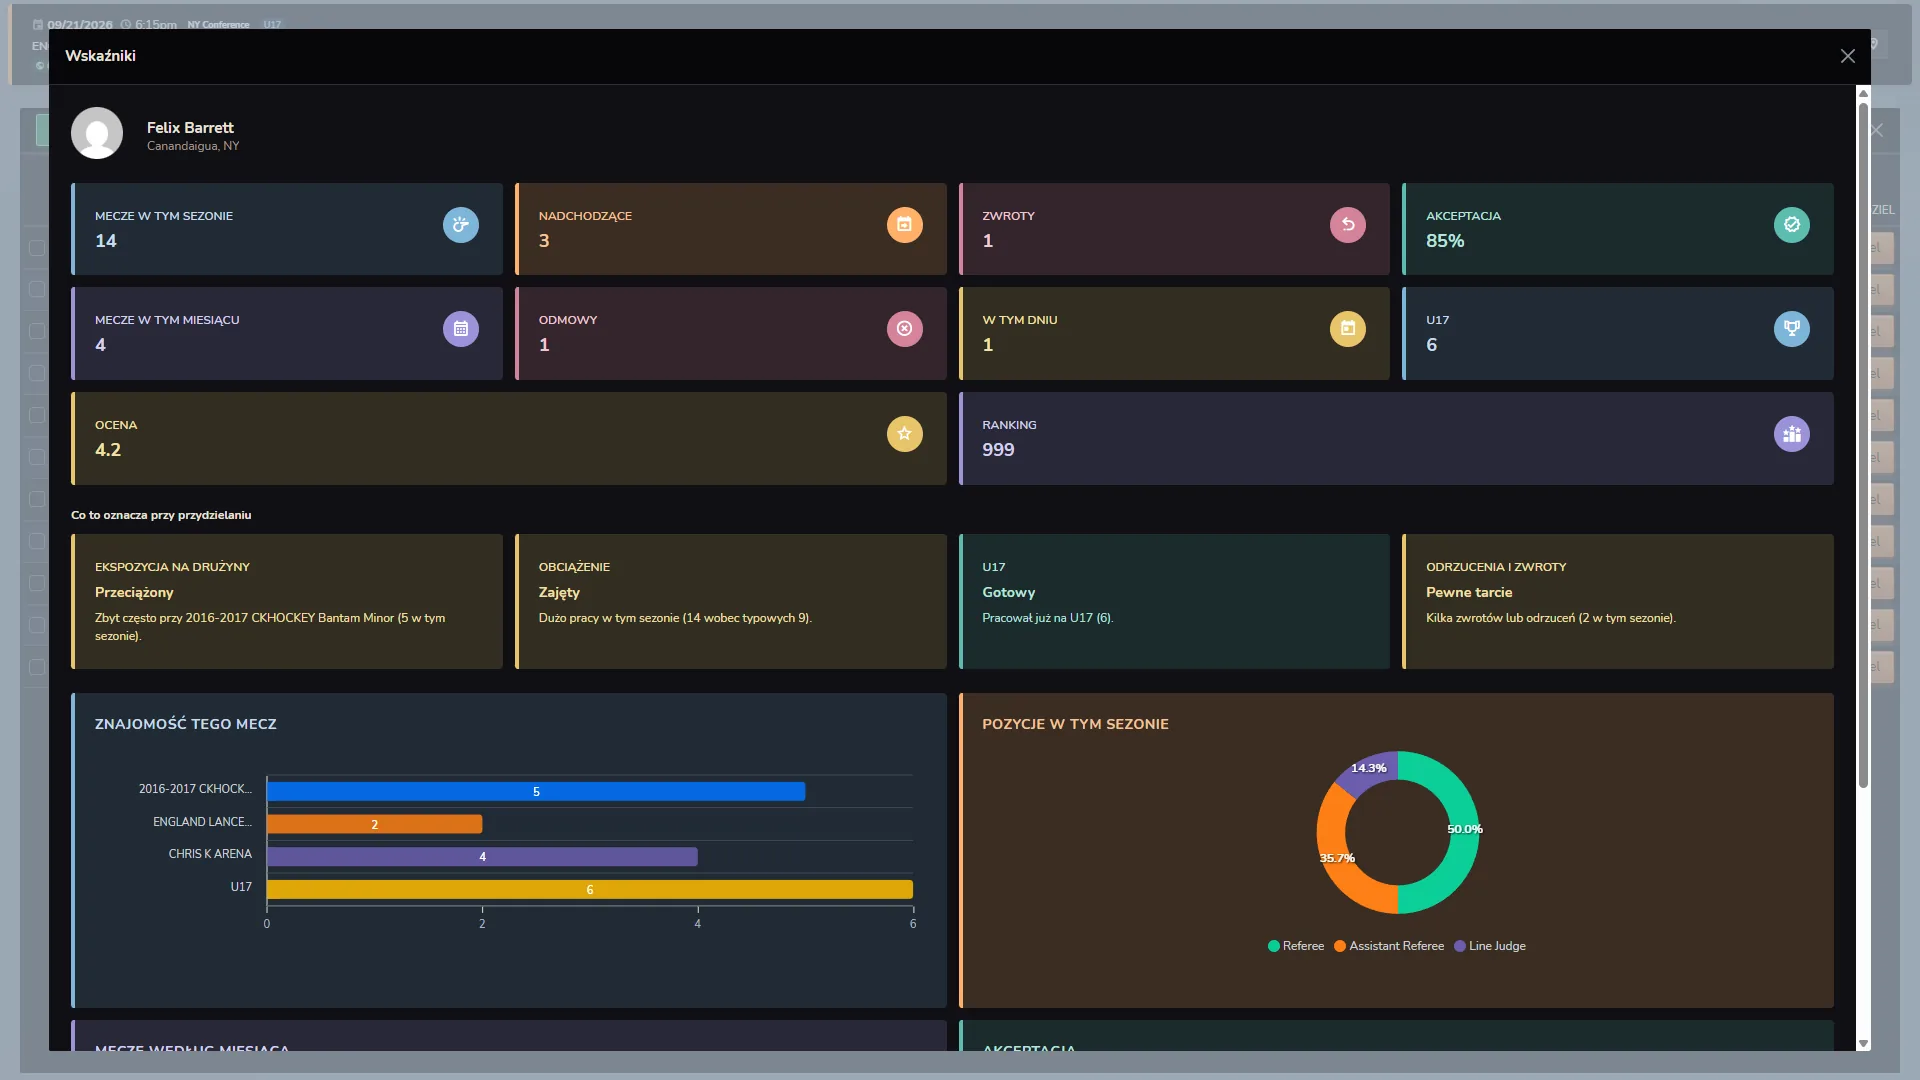Screen dimensions: 1920x1080
Task: Click the Mecze w tym miesiącu calendar icon
Action: [461, 329]
